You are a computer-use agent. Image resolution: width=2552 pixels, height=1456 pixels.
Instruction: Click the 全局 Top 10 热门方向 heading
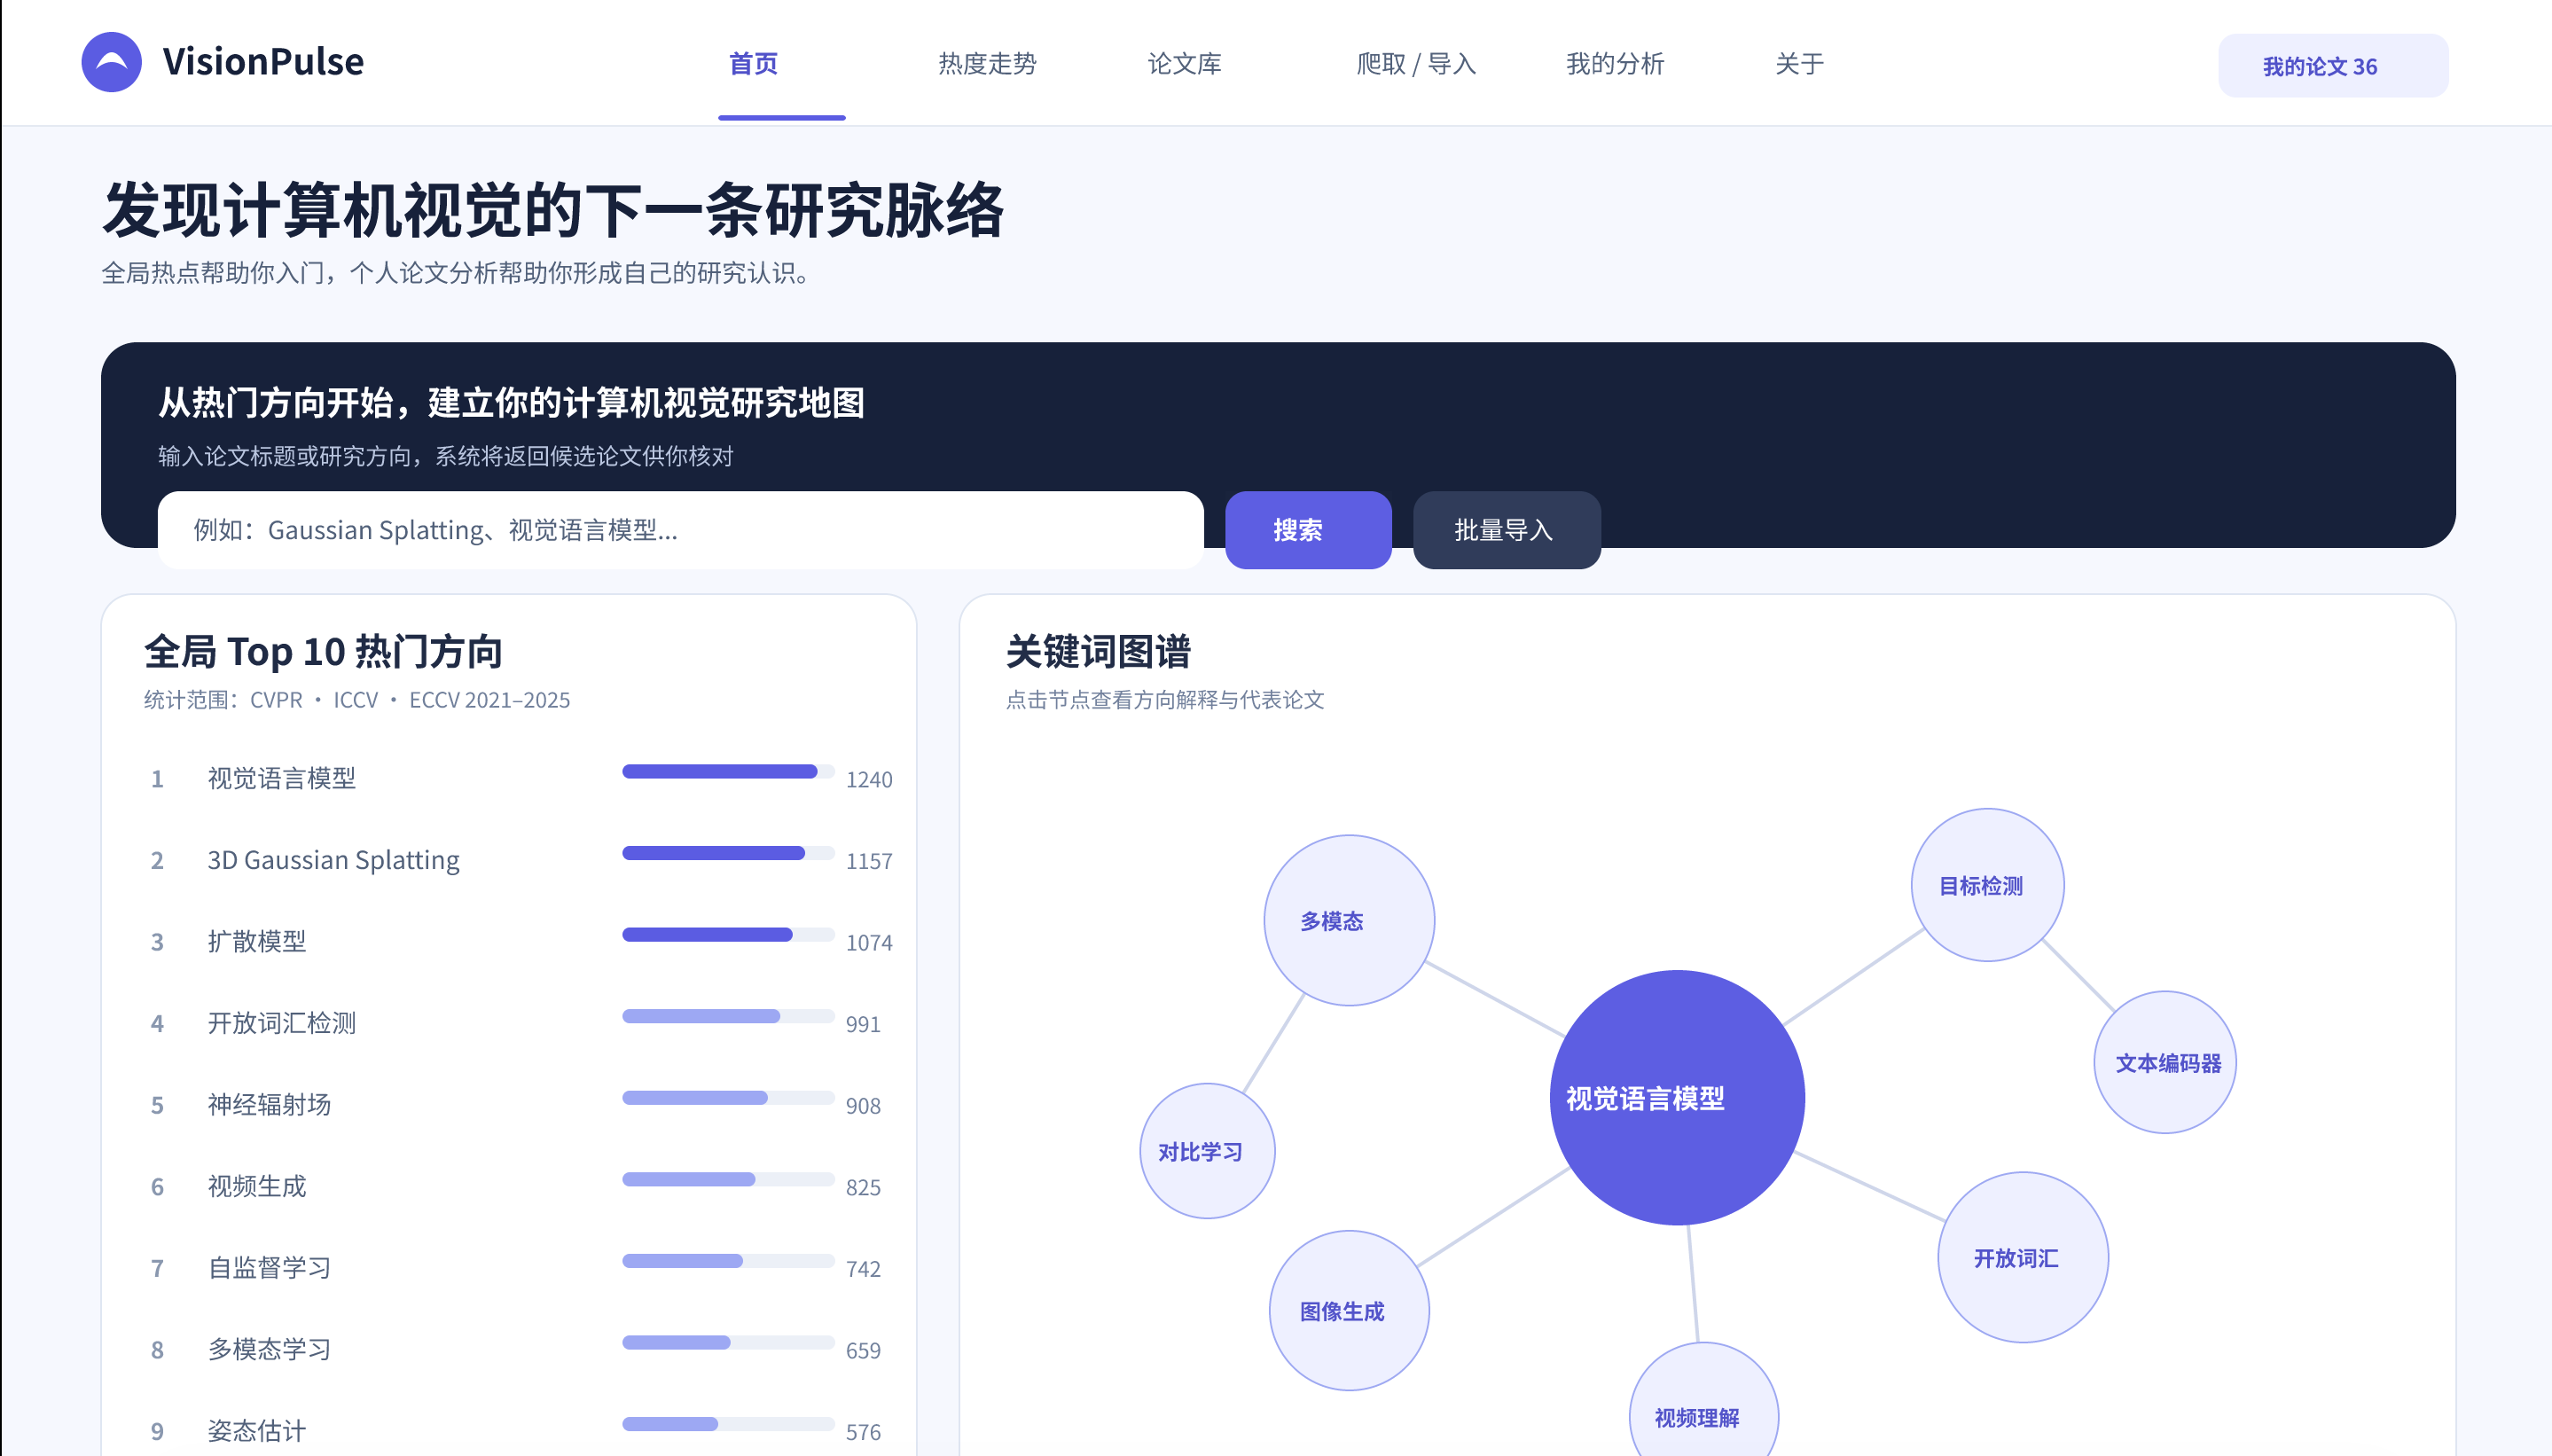(x=323, y=651)
